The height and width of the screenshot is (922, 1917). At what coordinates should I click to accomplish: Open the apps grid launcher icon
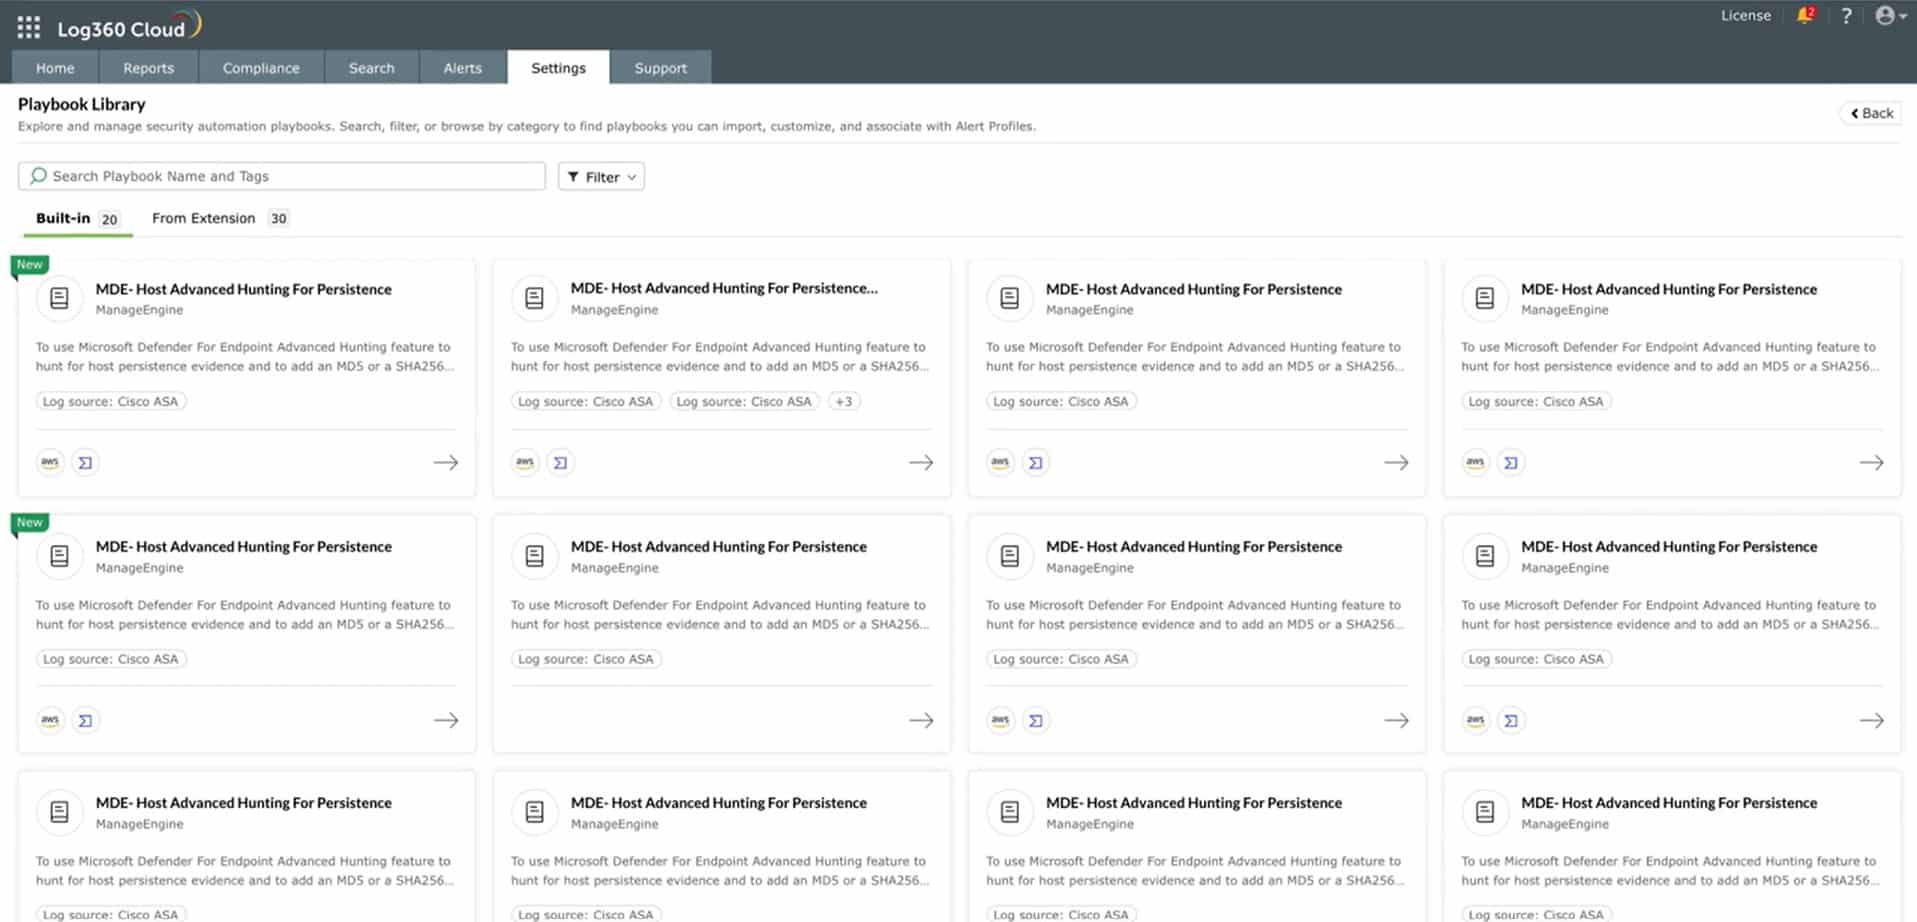pos(29,27)
